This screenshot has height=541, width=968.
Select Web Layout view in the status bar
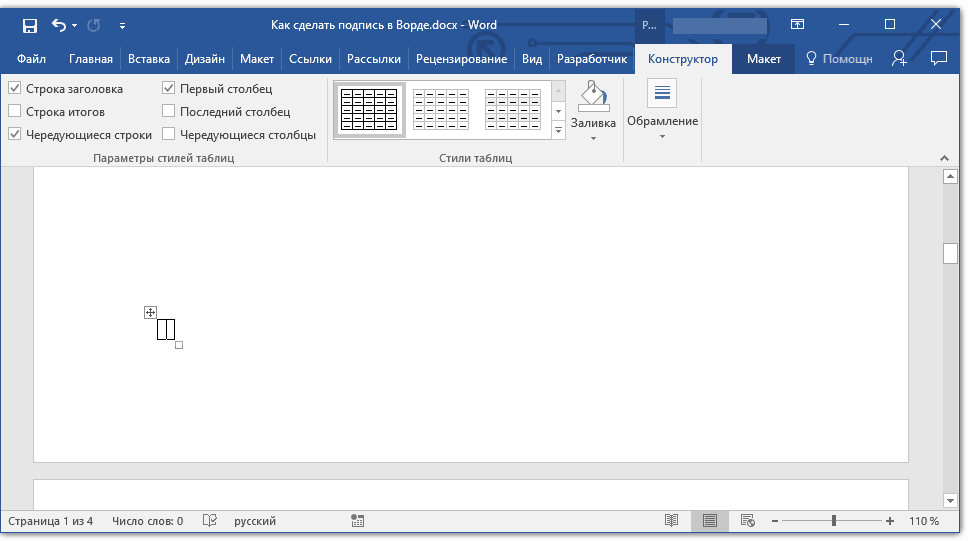pyautogui.click(x=748, y=521)
